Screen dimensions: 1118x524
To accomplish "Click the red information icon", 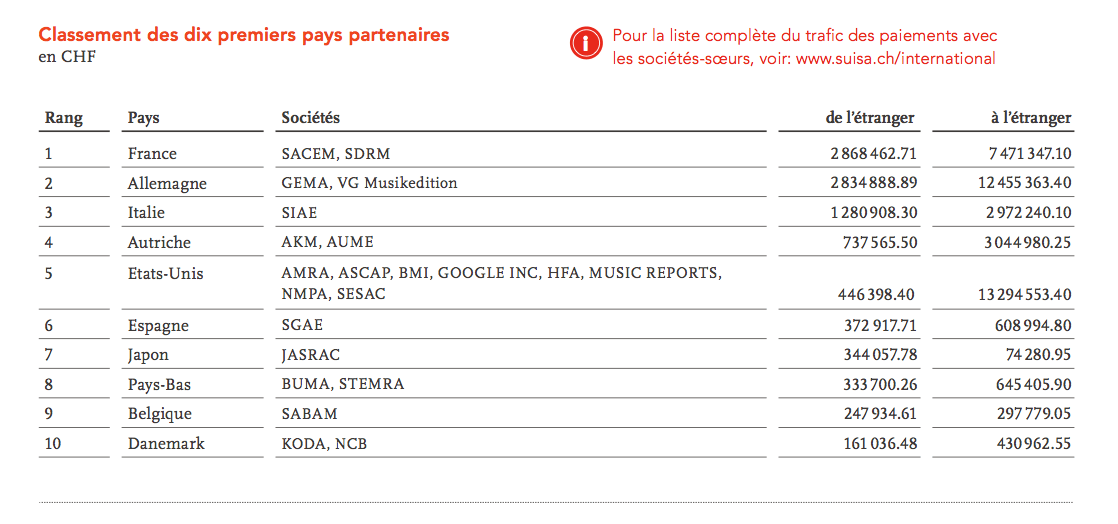I will [587, 44].
